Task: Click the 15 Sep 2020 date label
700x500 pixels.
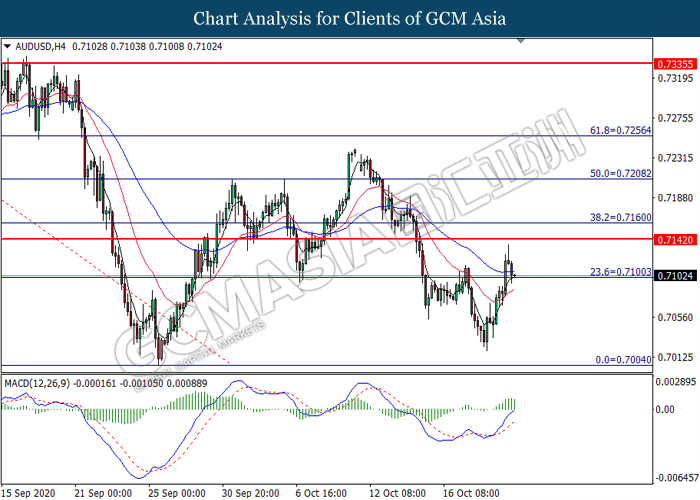Action: click(29, 493)
